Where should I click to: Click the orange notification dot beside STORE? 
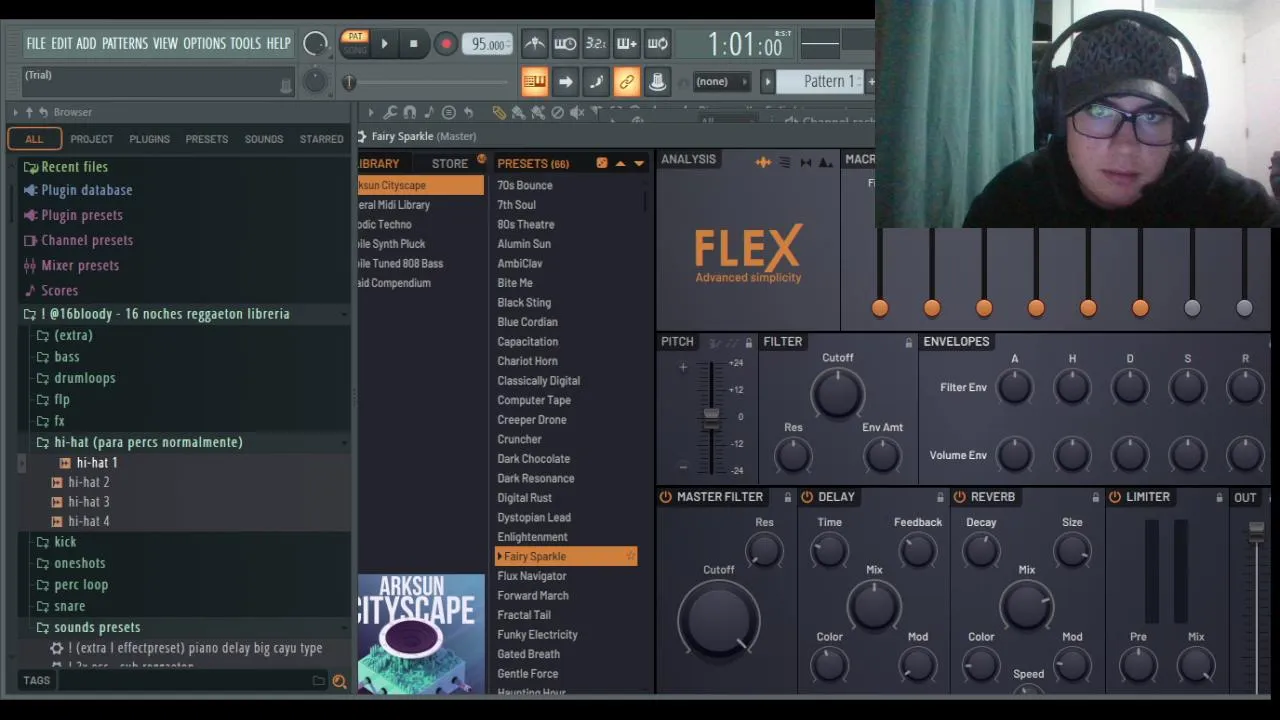(x=481, y=159)
